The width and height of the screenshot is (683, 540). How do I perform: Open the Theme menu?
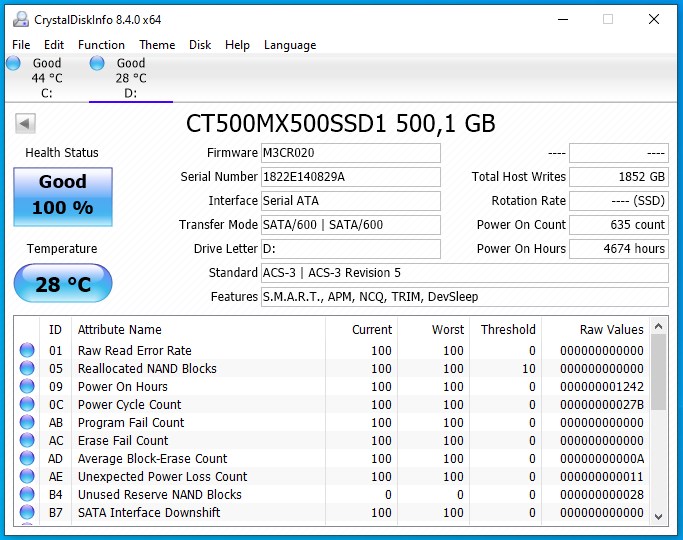click(x=157, y=45)
